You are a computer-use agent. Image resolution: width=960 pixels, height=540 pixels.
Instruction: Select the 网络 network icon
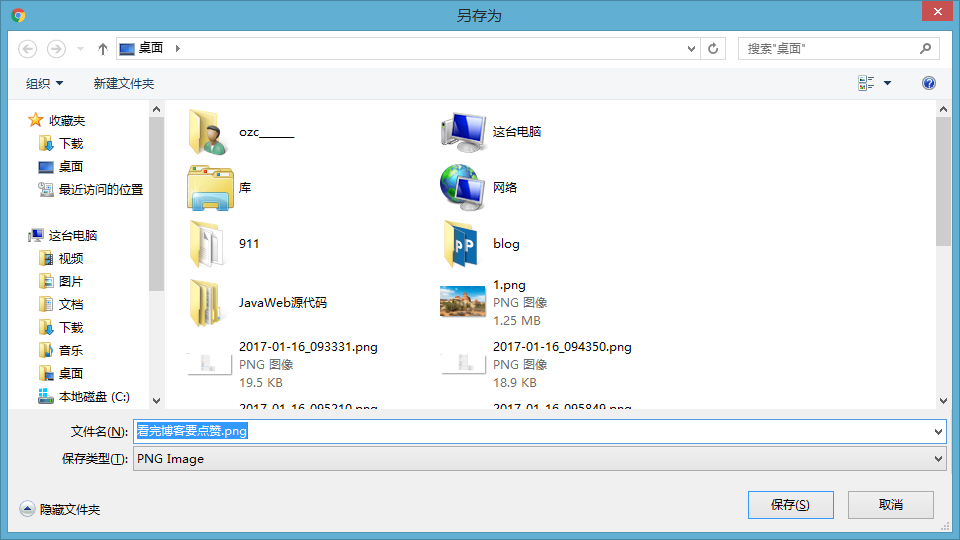coord(462,187)
